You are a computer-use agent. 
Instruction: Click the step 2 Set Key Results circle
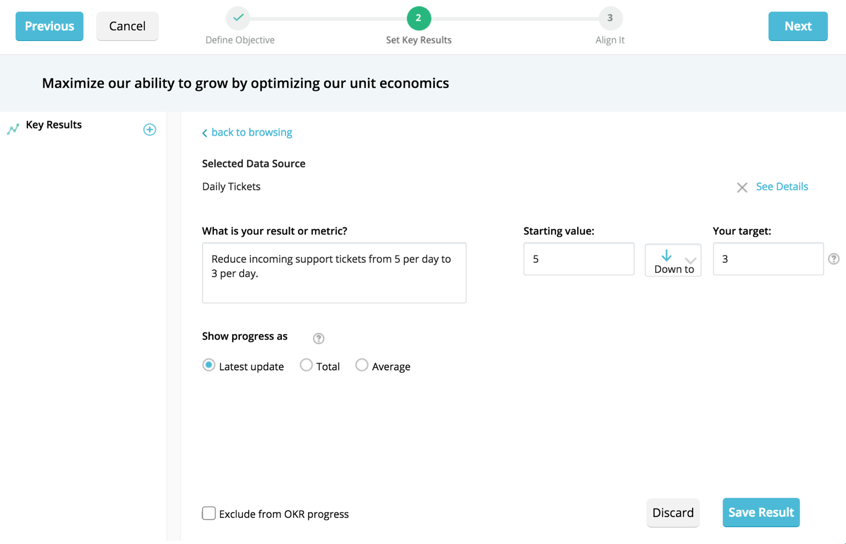[x=418, y=18]
